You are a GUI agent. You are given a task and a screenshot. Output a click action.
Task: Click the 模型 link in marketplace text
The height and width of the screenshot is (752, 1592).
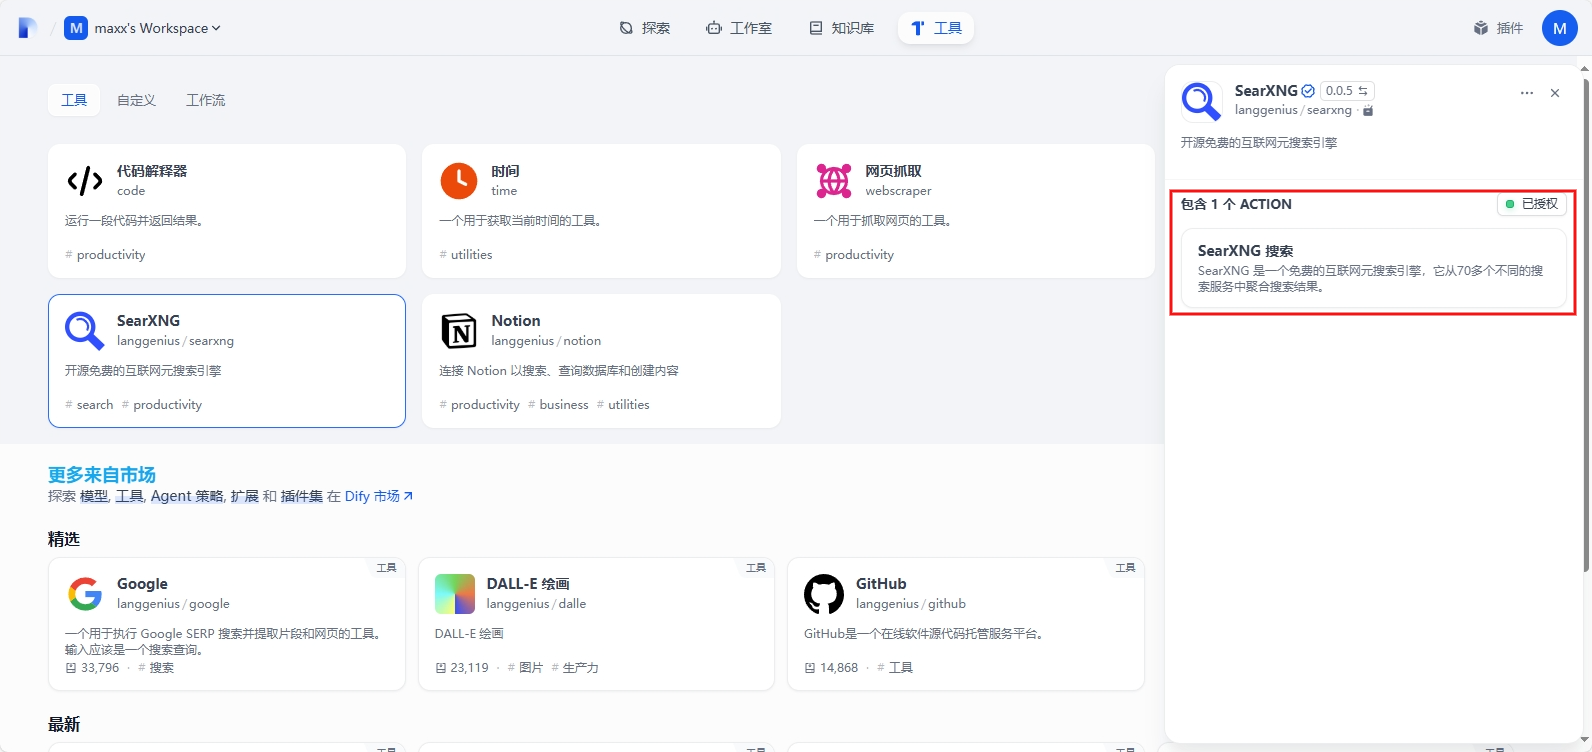[94, 496]
